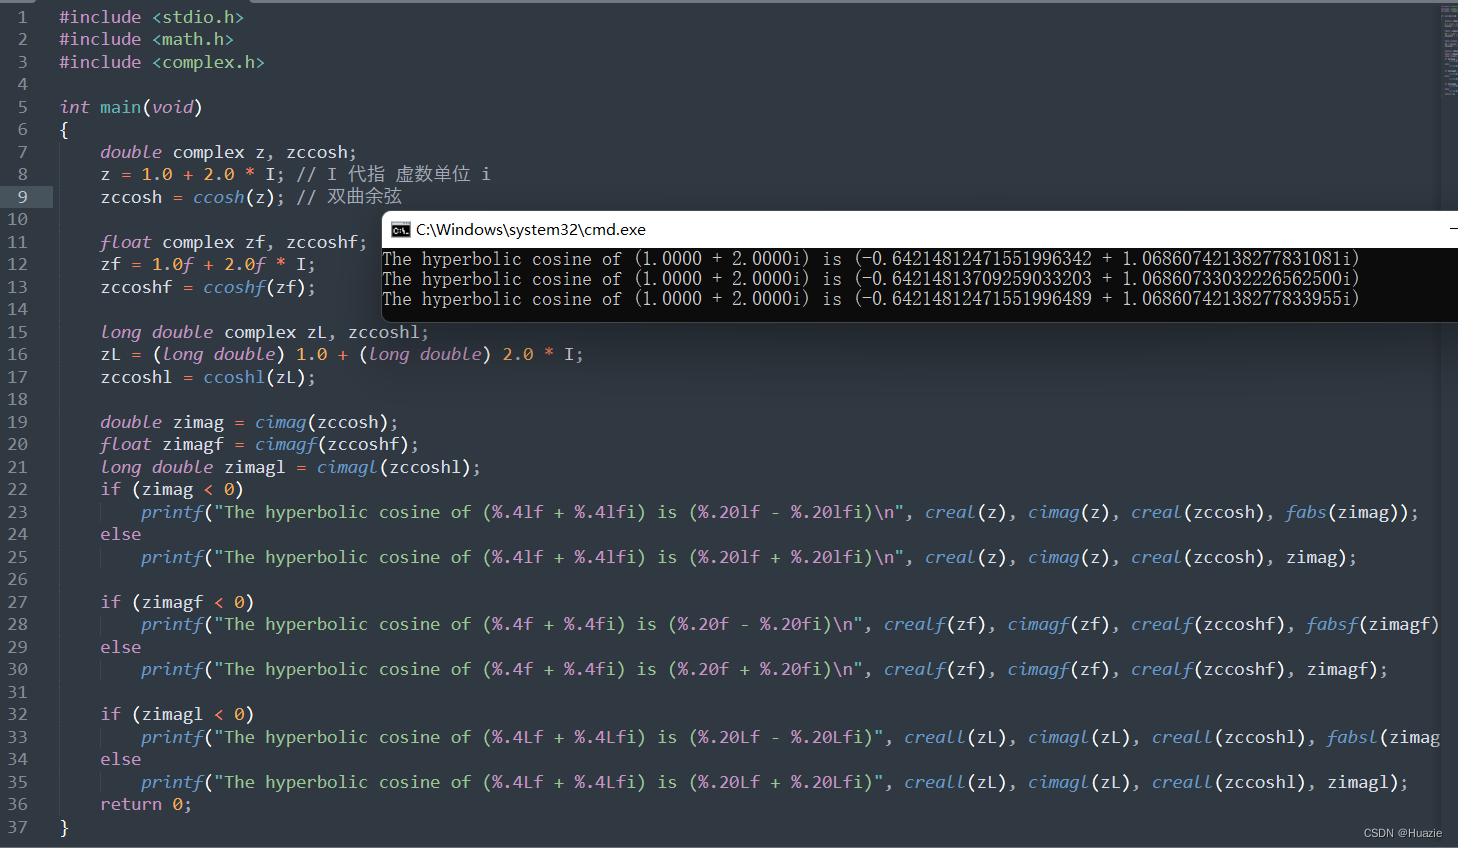Image resolution: width=1458 pixels, height=848 pixels.
Task: Click the C:\Windows\system32\cmd.exe title text
Action: point(531,230)
